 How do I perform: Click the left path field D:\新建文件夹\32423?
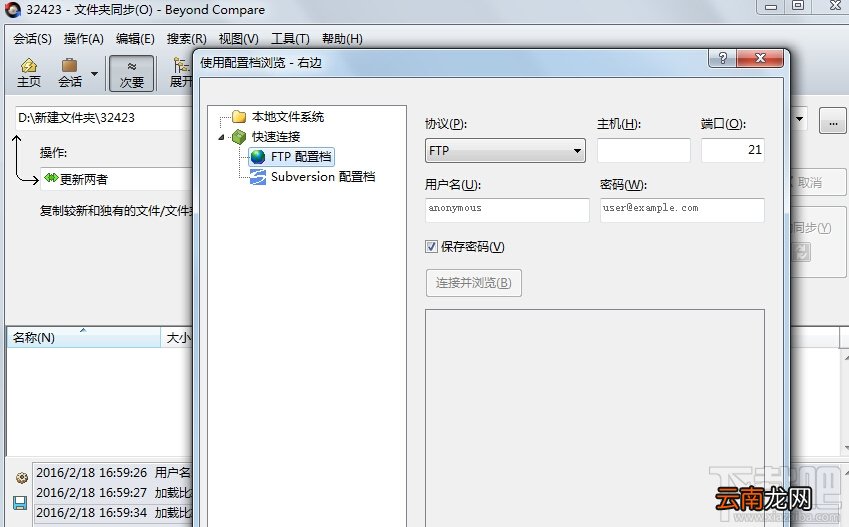pyautogui.click(x=103, y=118)
